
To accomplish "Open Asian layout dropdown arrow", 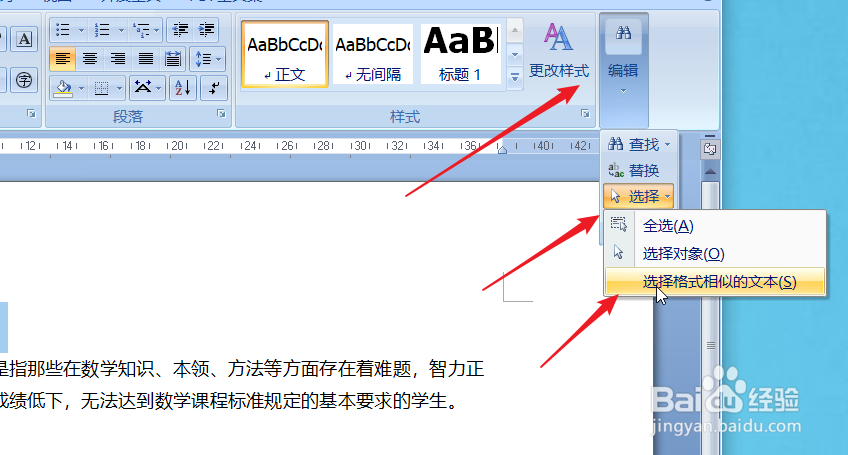I will tap(159, 88).
